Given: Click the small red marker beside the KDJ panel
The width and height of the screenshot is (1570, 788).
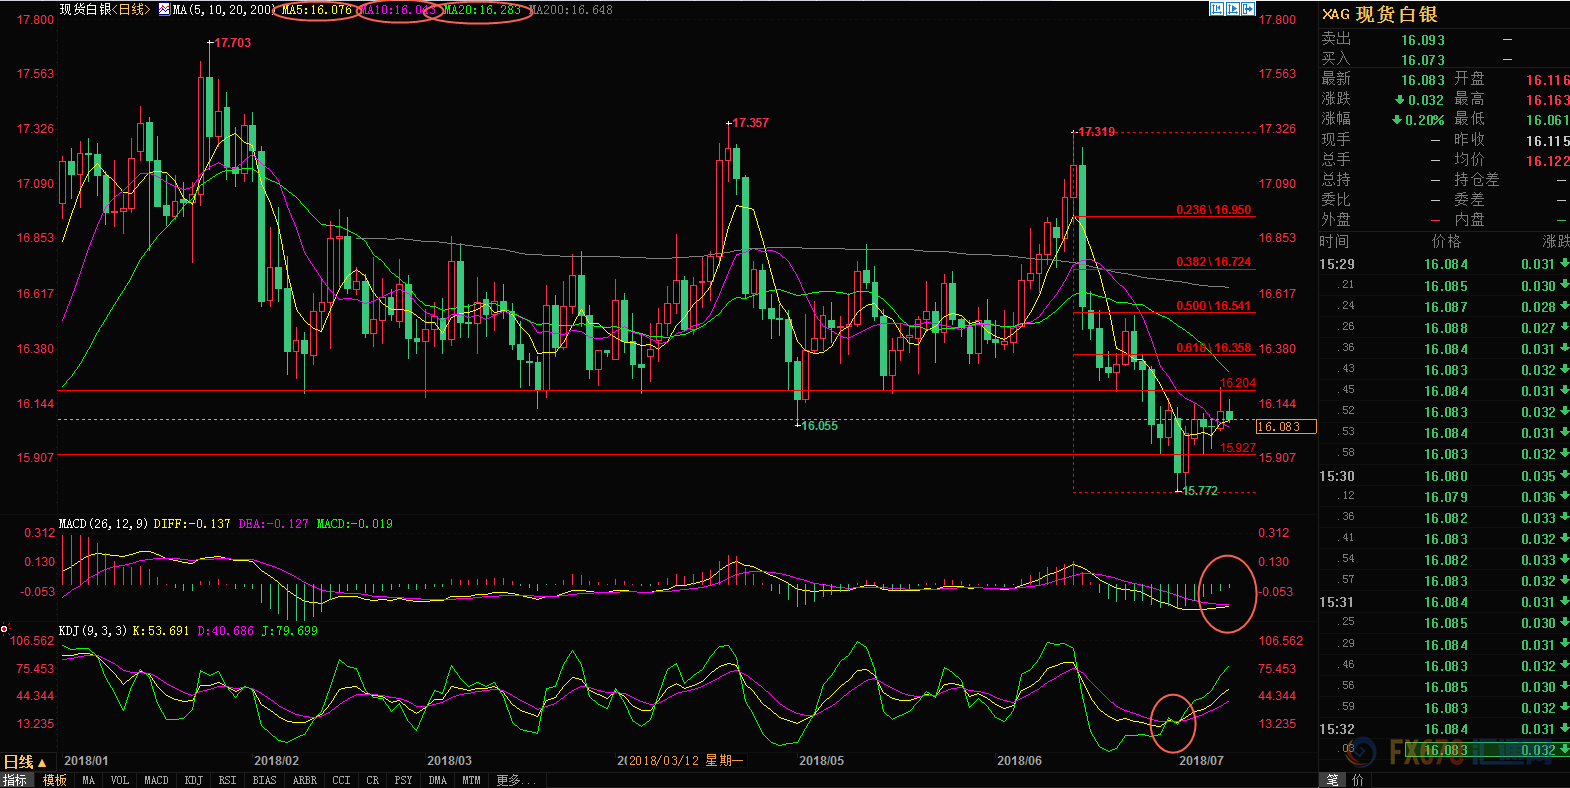Looking at the screenshot, I should point(5,629).
